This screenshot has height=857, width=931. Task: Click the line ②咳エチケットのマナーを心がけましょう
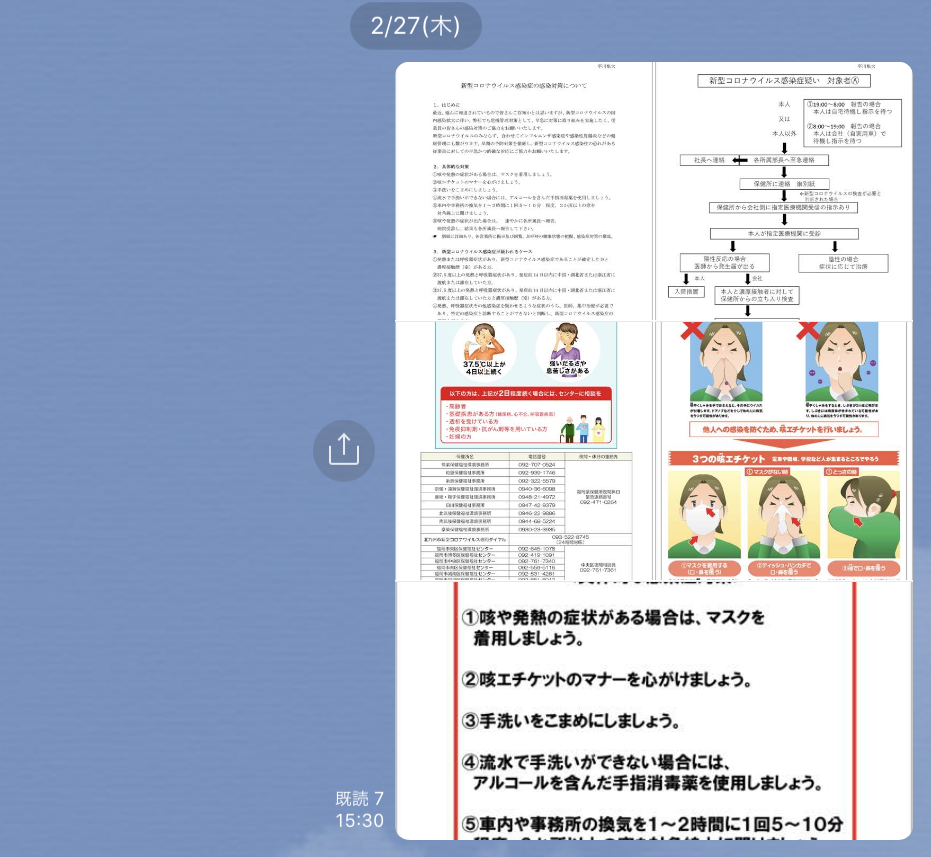606,679
